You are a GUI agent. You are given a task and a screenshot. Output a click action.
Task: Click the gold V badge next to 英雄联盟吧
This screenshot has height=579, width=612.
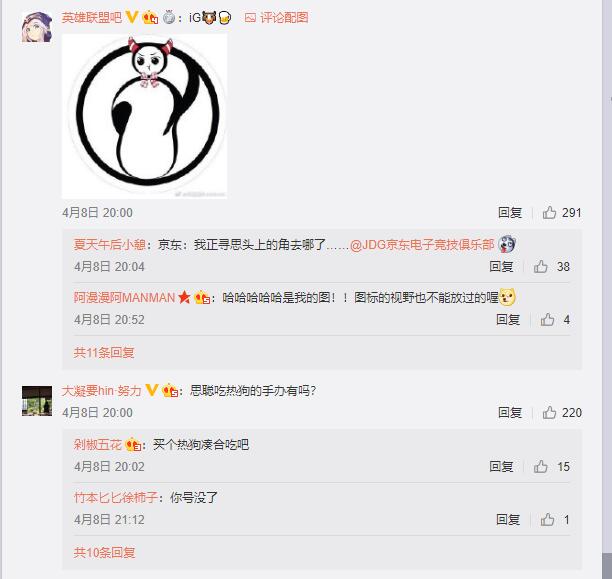point(132,17)
